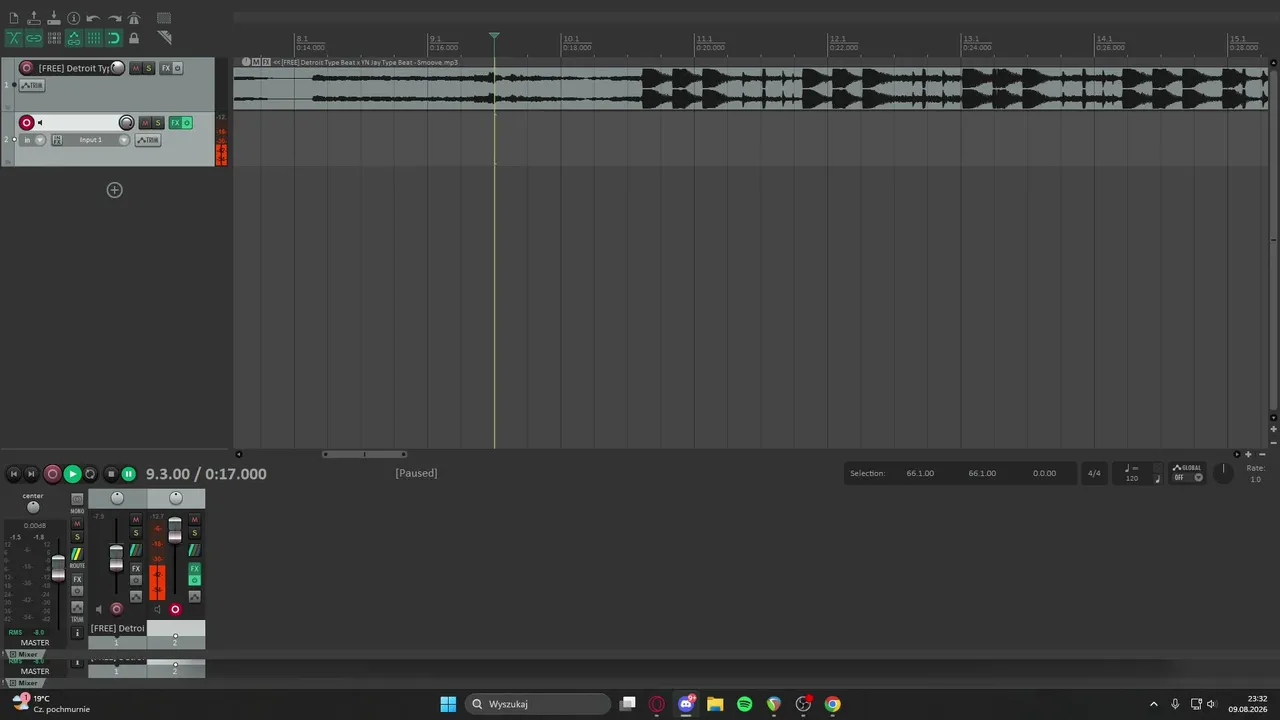Open TRIM envelope button on track 2
Screen dimensions: 1280x720
(148, 140)
